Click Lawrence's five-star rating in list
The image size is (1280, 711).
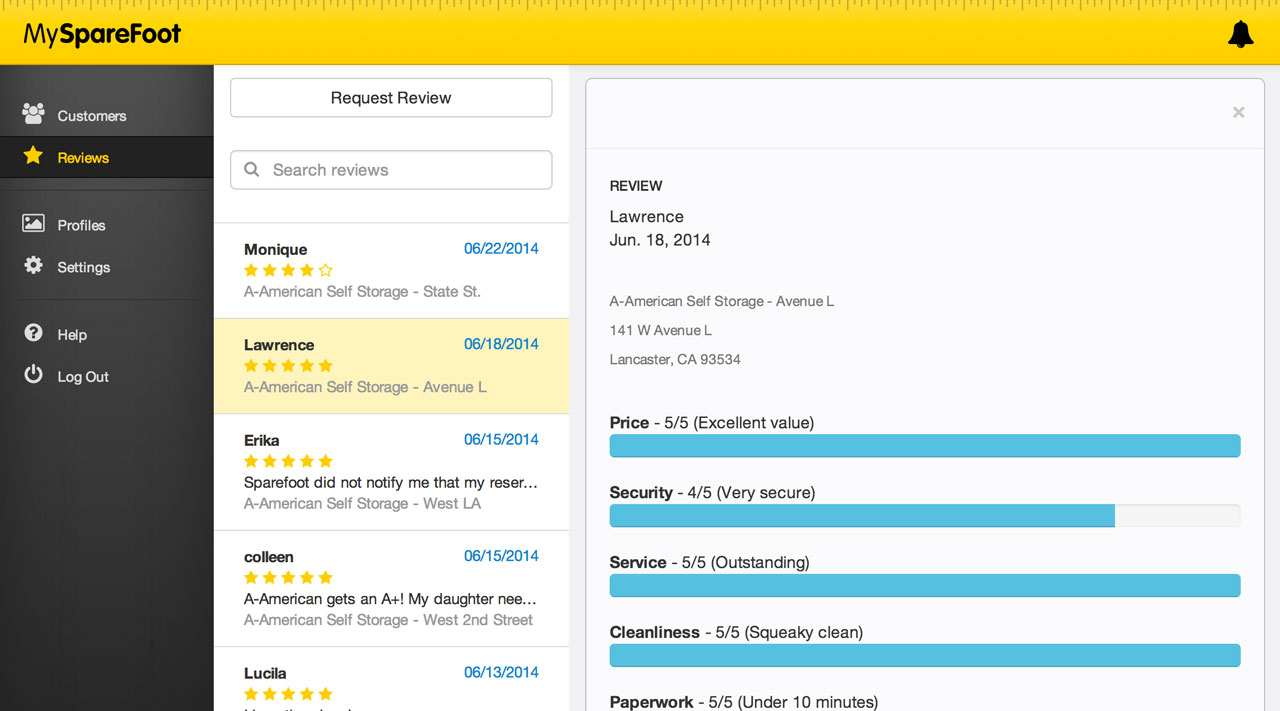[x=288, y=366]
